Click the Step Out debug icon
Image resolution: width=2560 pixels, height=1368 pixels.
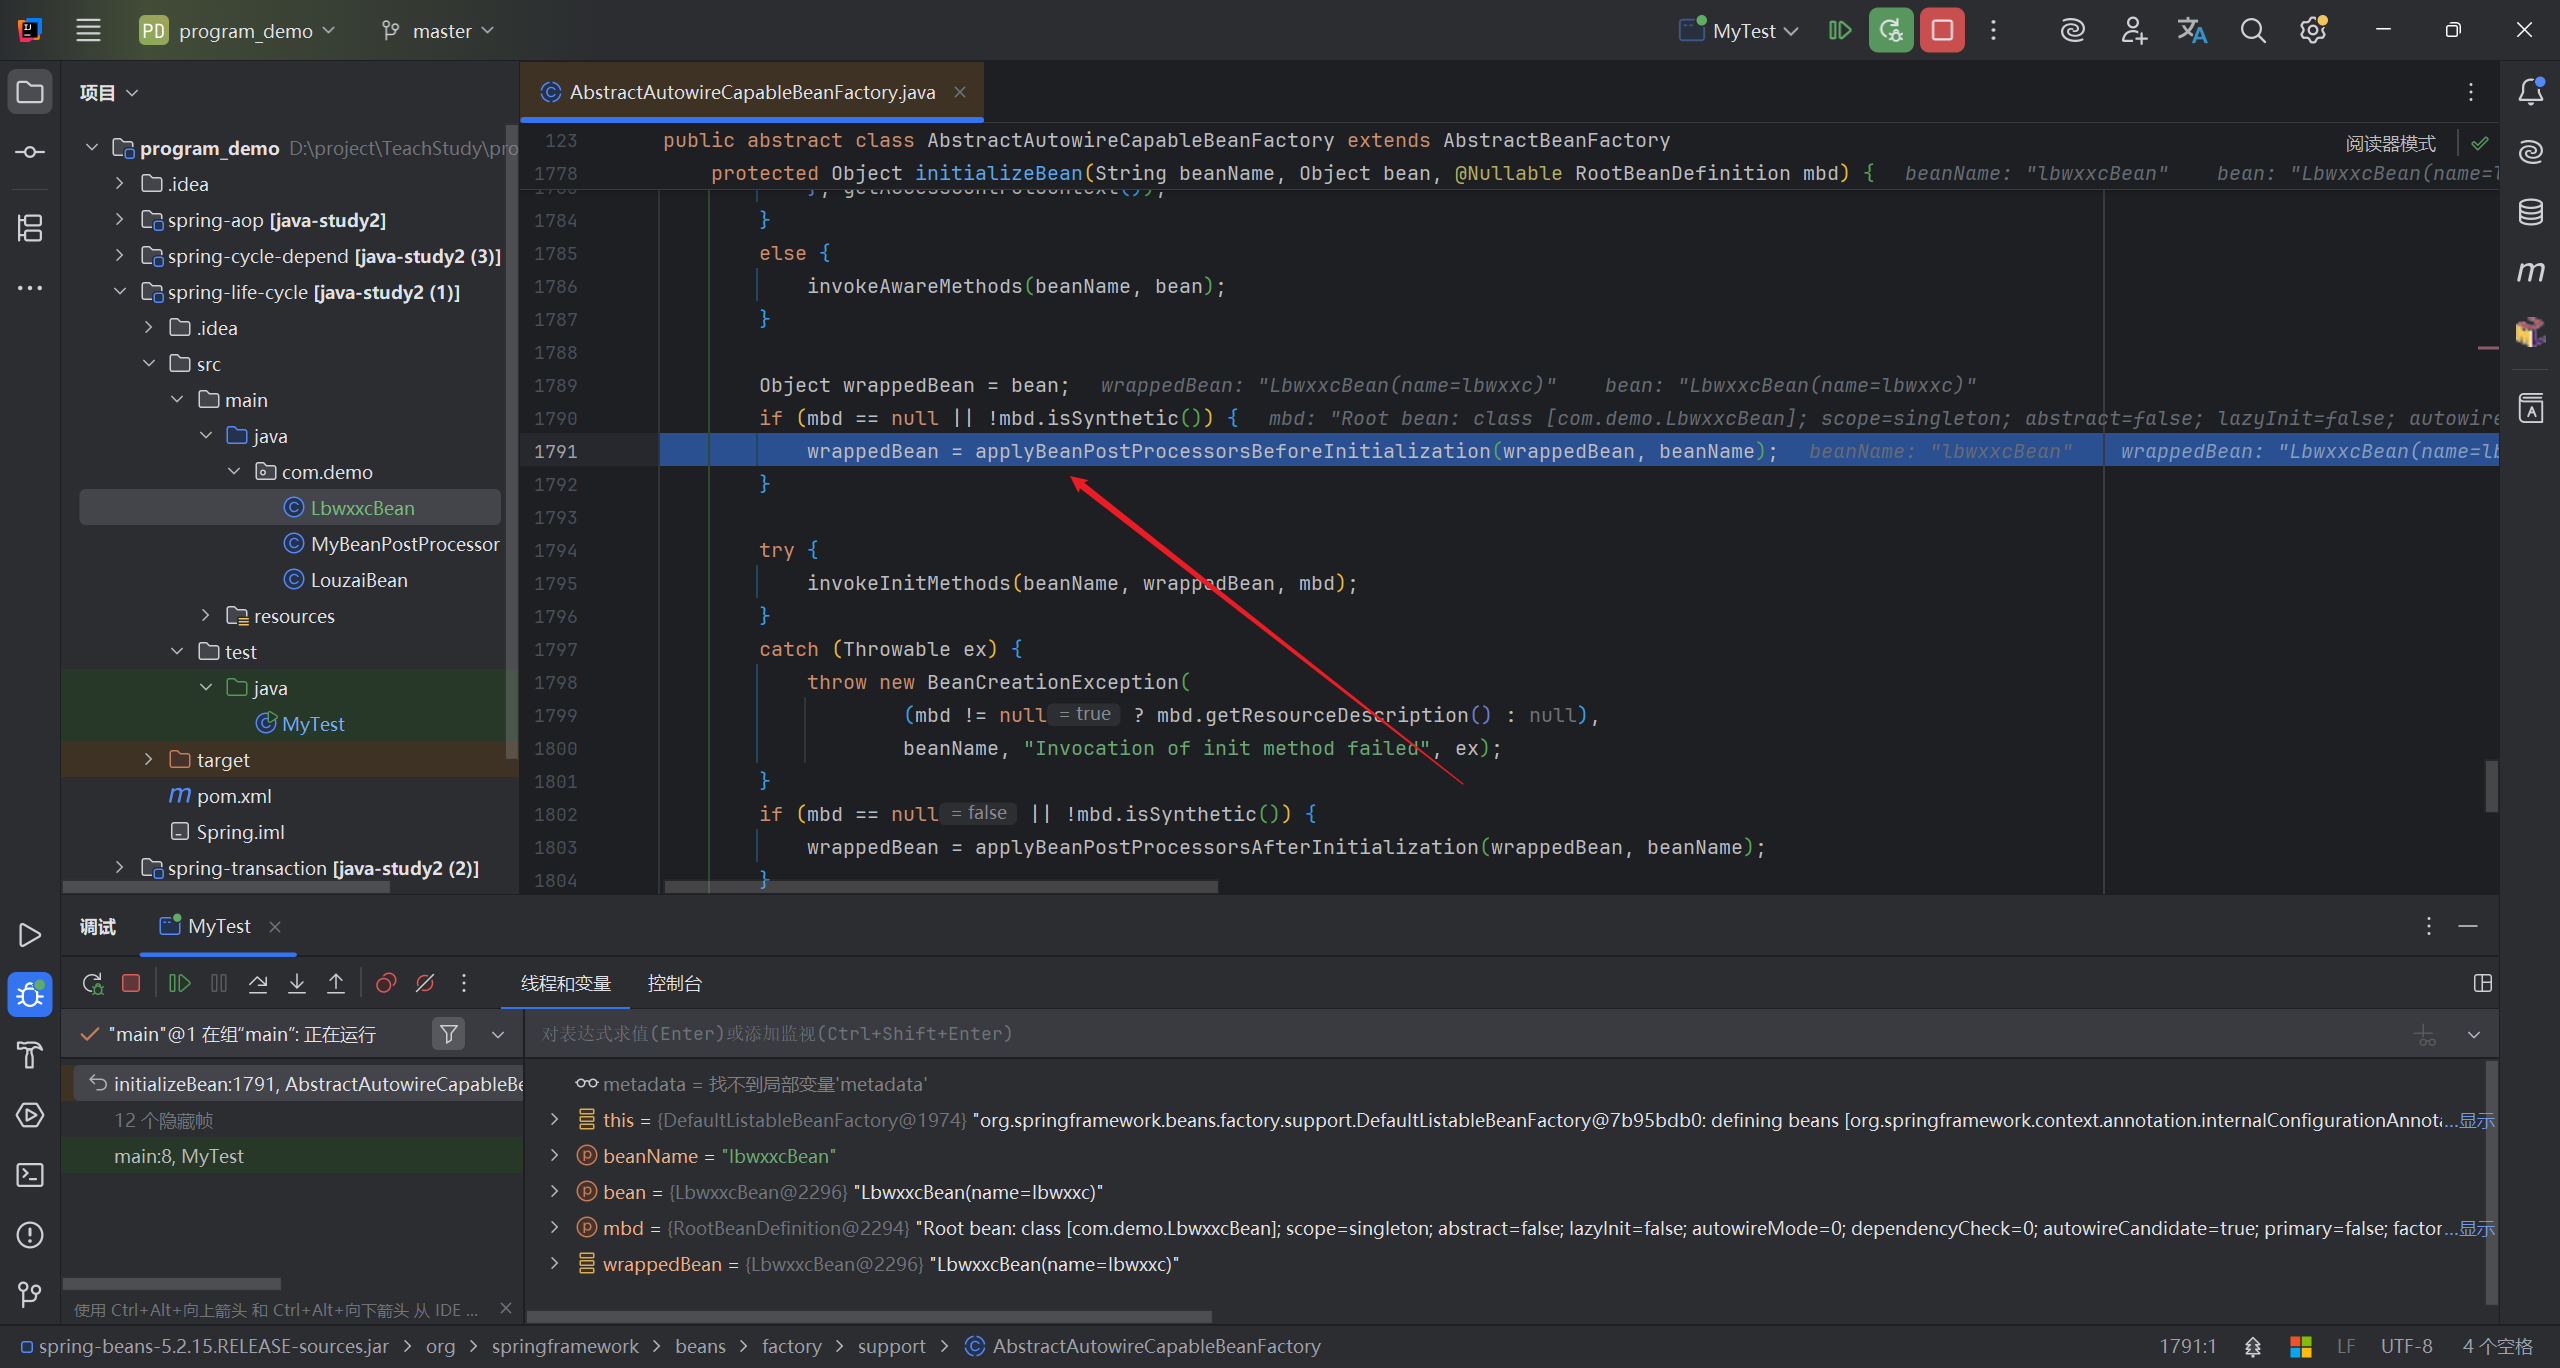(336, 983)
